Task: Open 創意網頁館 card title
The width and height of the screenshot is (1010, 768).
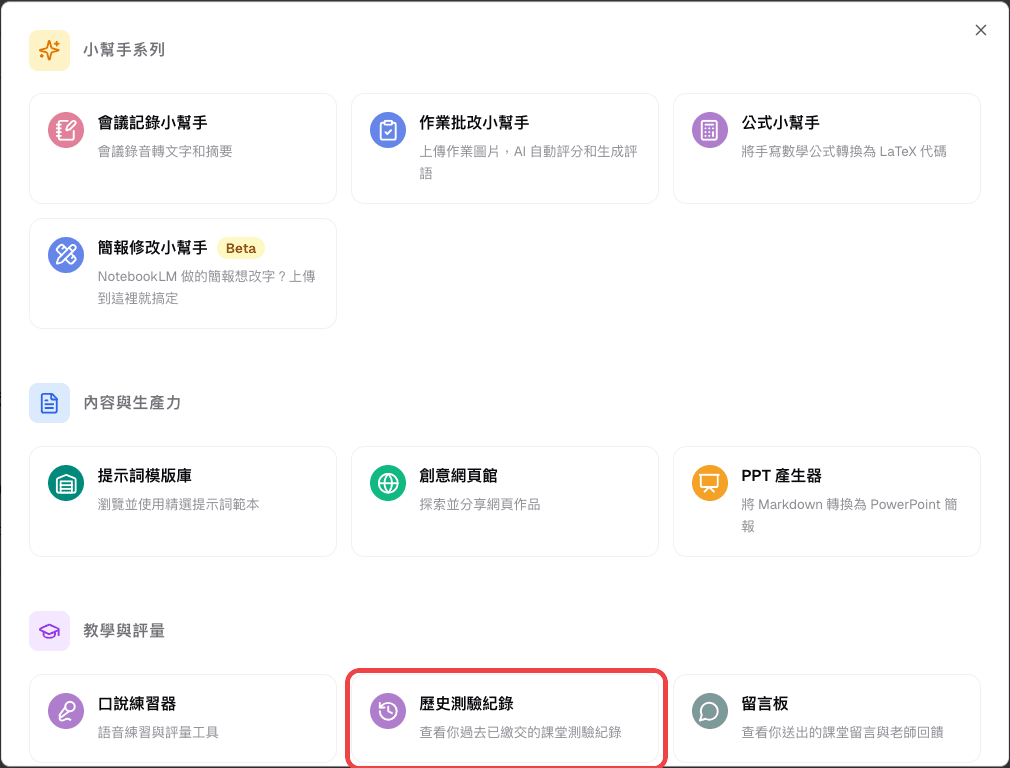Action: pyautogui.click(x=459, y=475)
